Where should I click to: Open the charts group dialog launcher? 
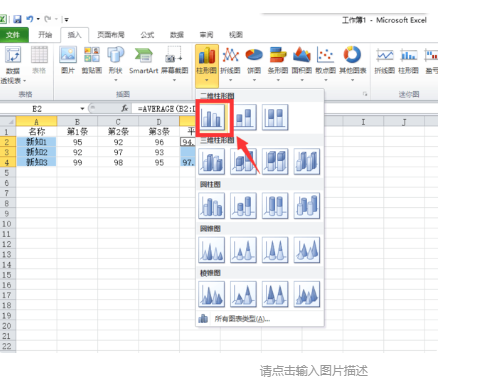365,94
